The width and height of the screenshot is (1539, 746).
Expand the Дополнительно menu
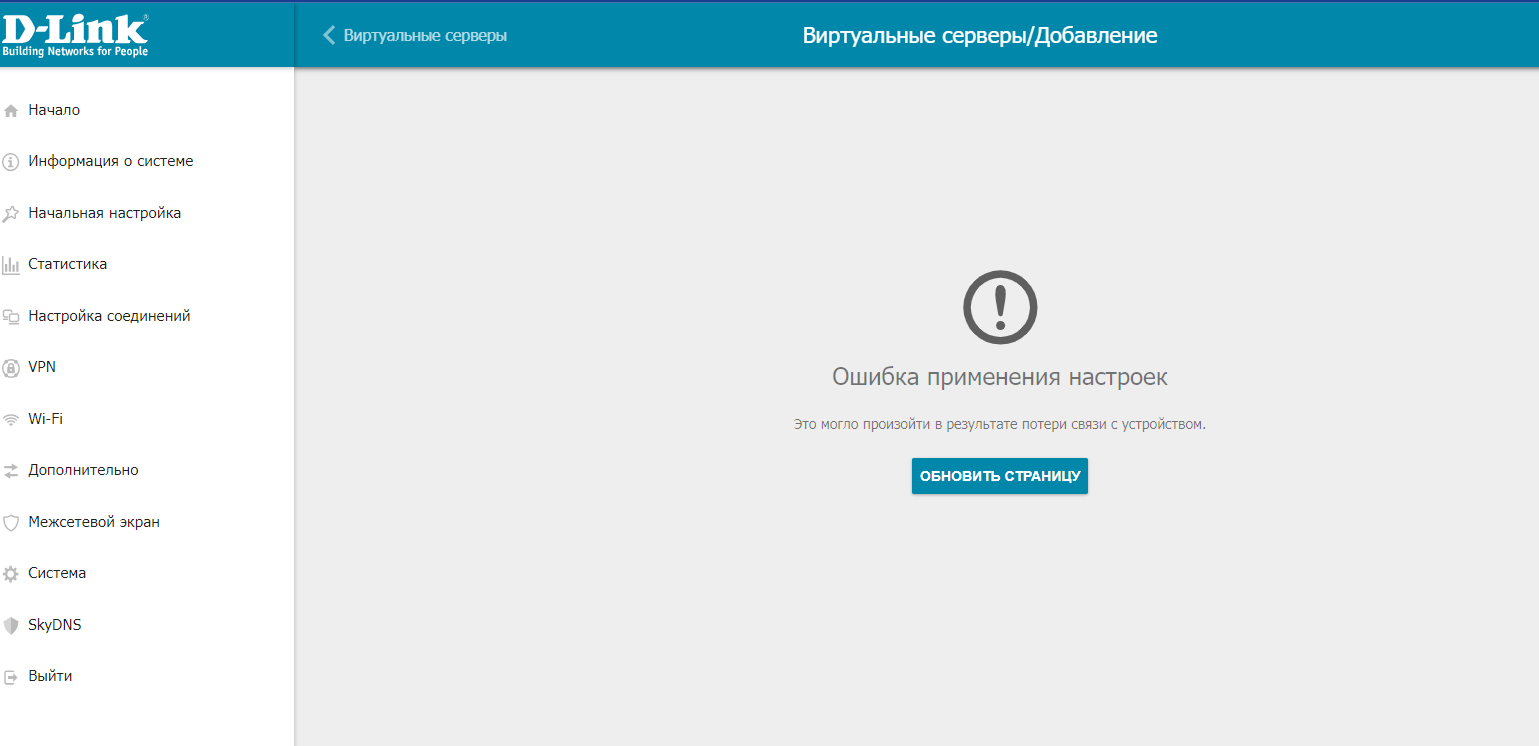tap(83, 470)
